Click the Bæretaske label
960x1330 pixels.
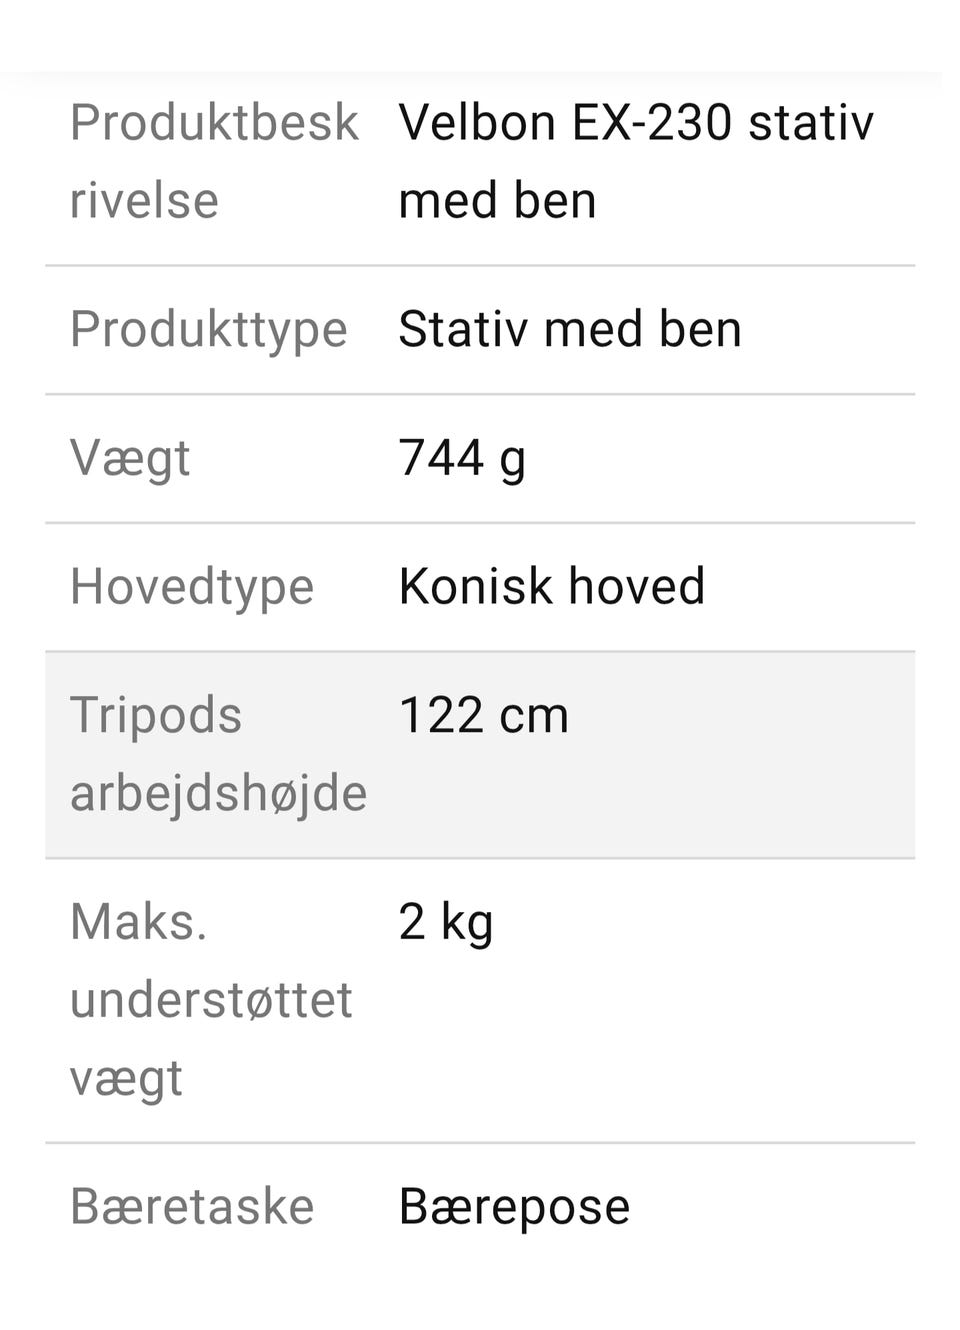pyautogui.click(x=191, y=1207)
